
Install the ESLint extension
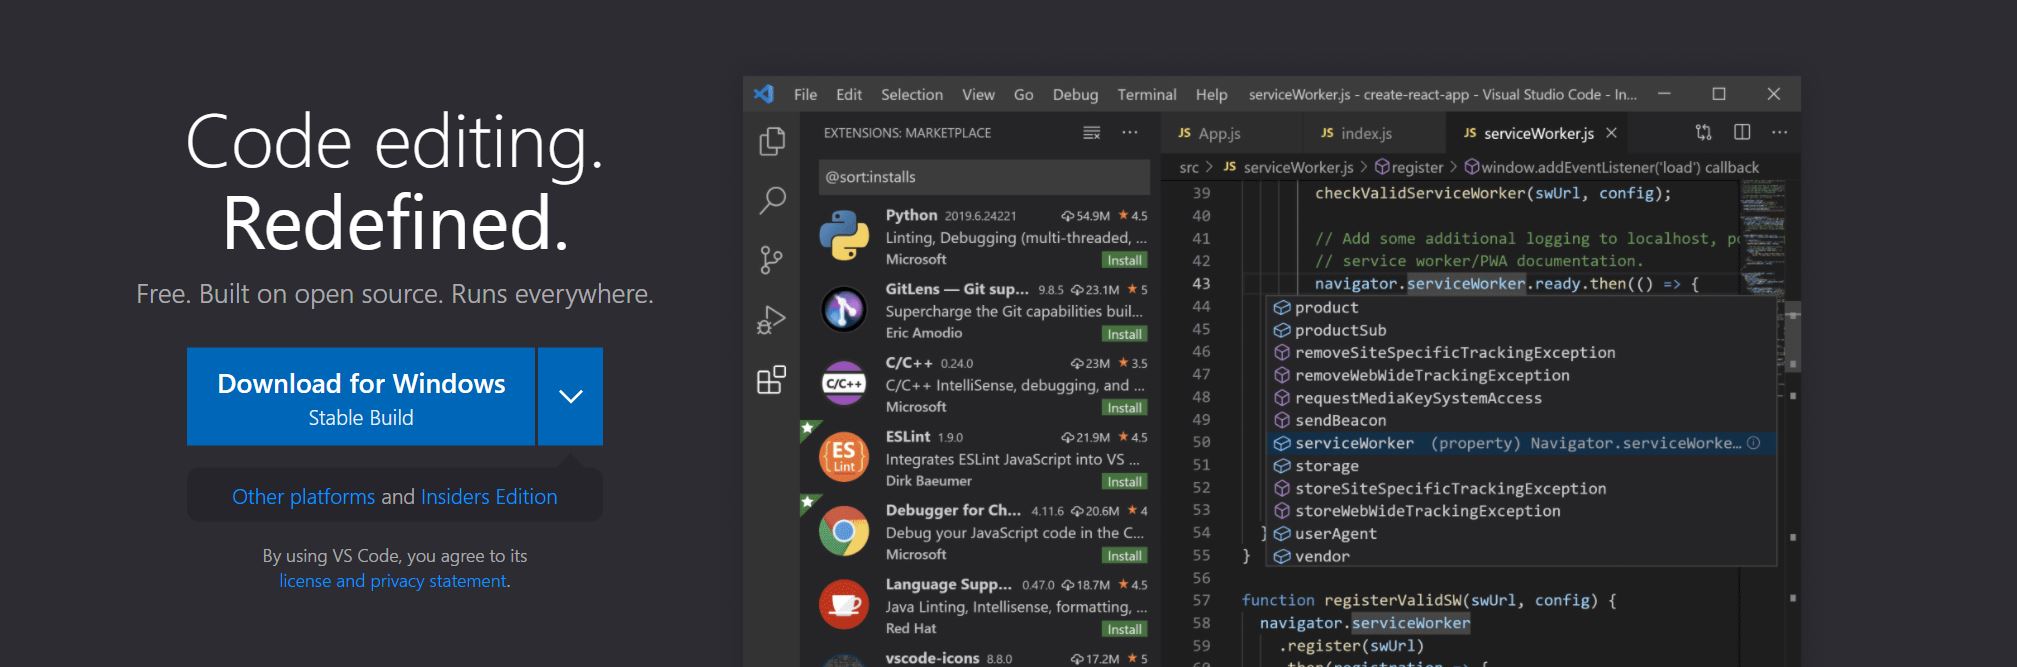click(1124, 482)
